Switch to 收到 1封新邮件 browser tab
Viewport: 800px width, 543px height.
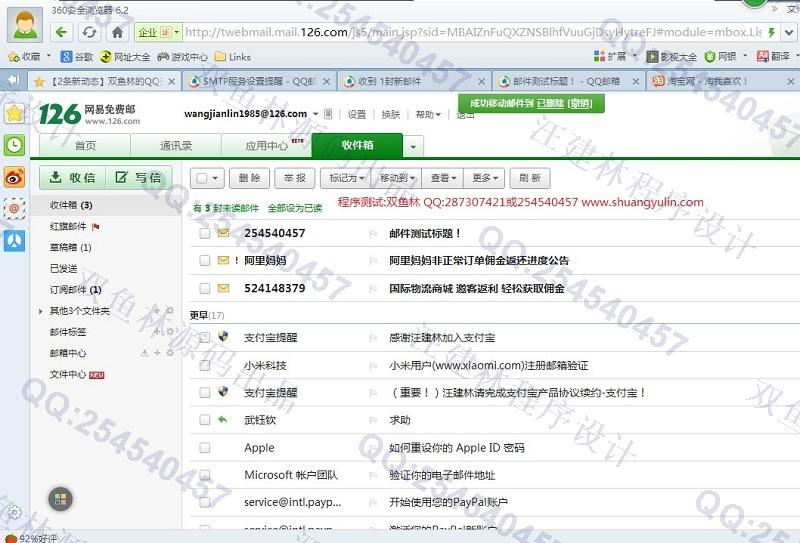(413, 81)
